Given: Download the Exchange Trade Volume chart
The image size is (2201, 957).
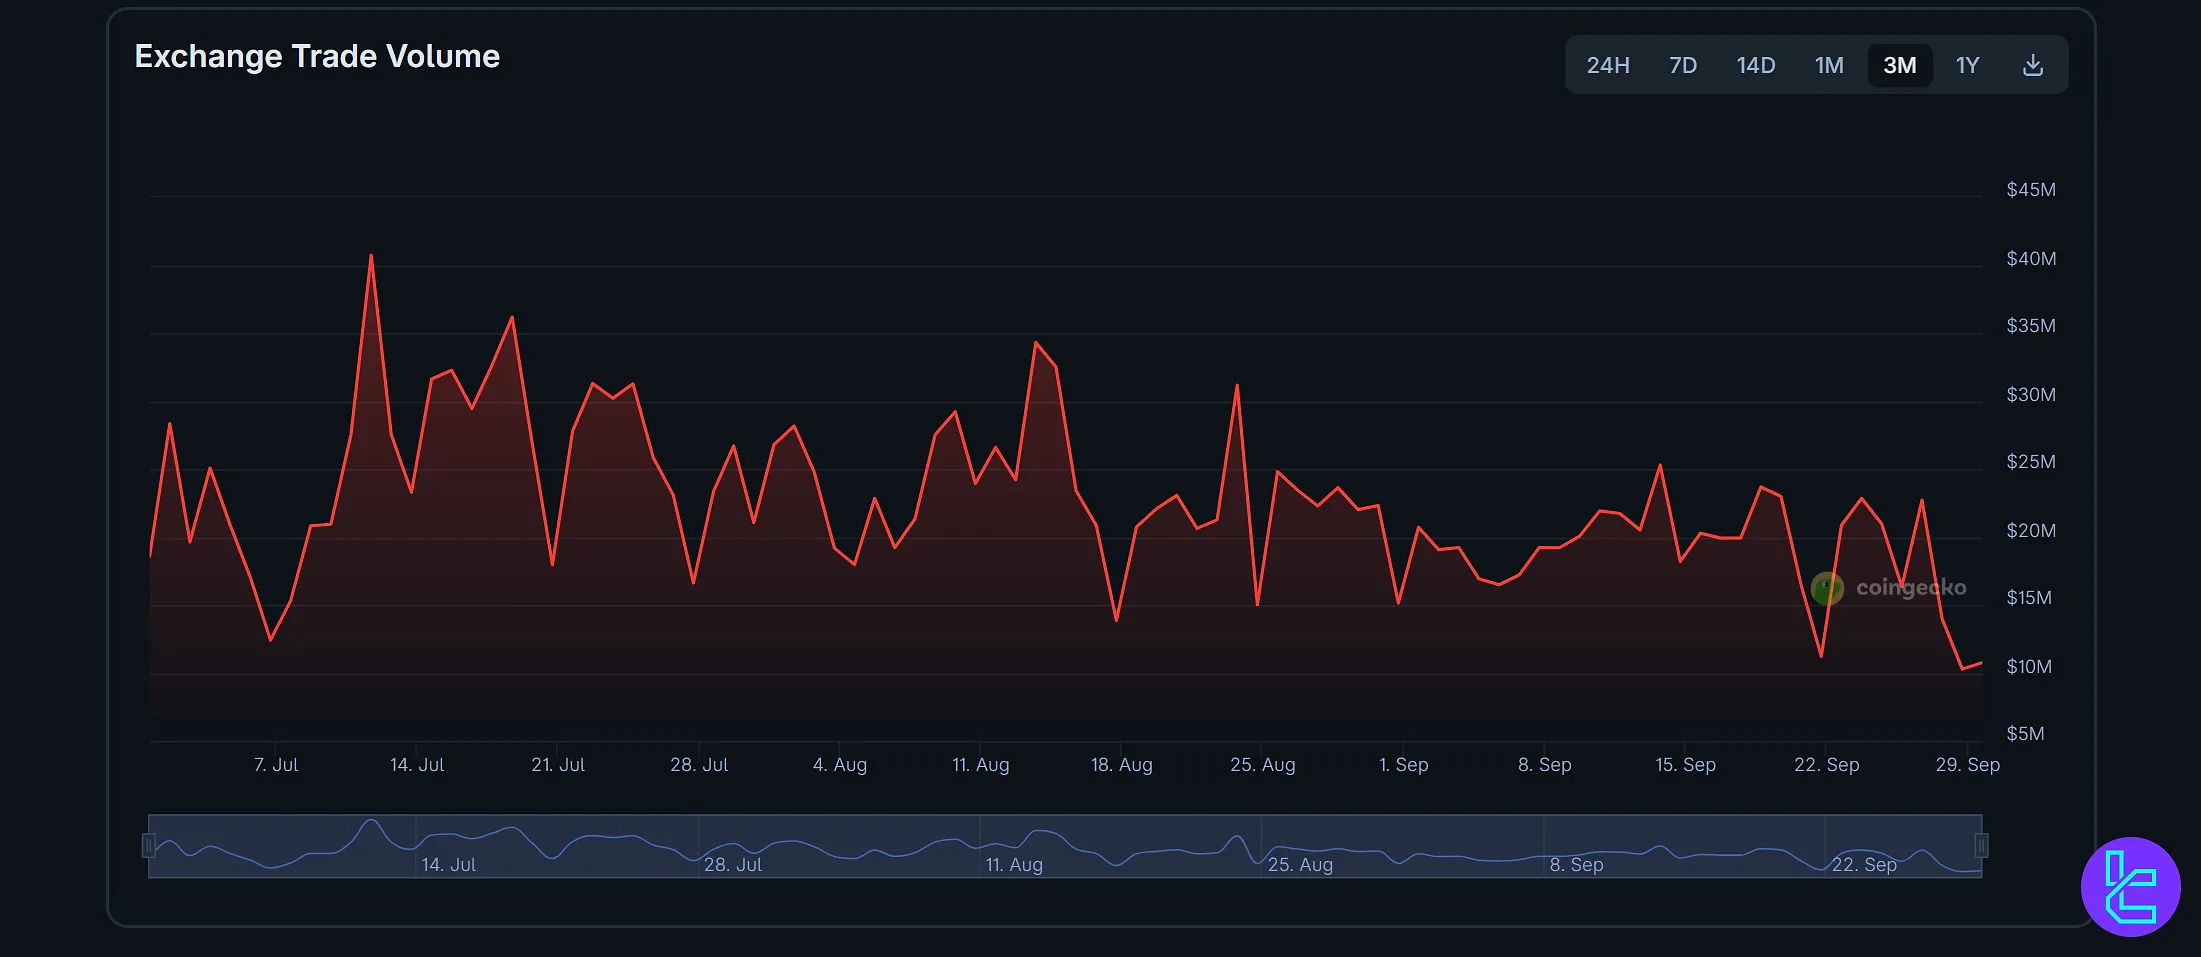Looking at the screenshot, I should click(x=2032, y=66).
